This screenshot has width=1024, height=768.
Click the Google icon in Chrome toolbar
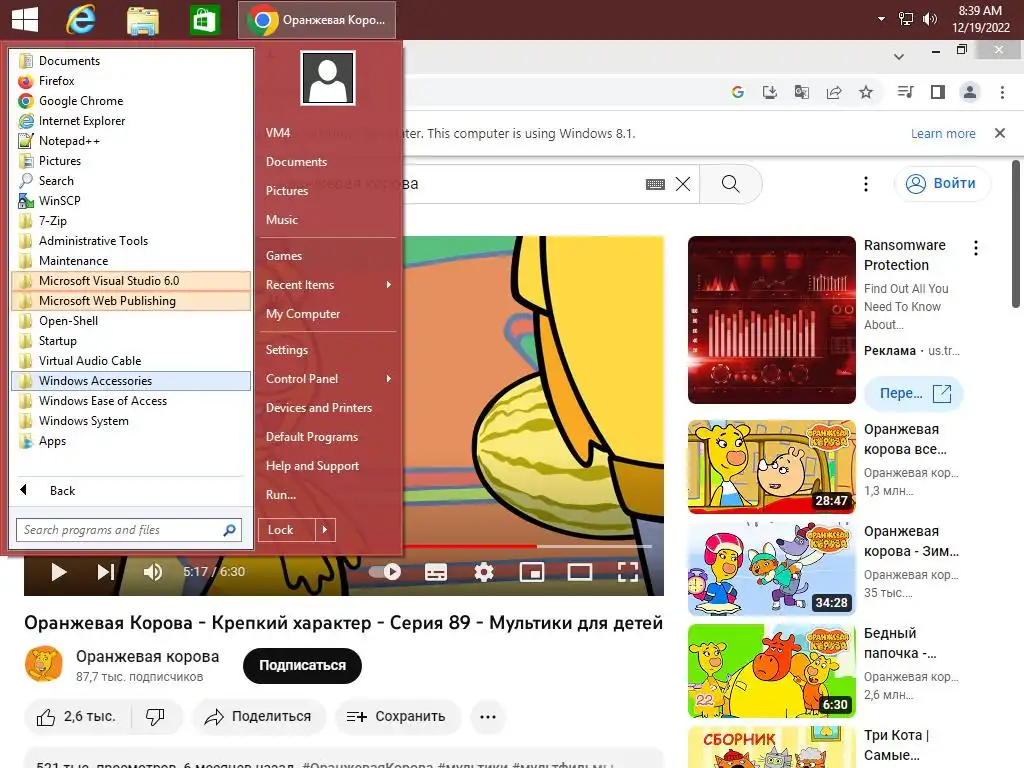coord(738,92)
